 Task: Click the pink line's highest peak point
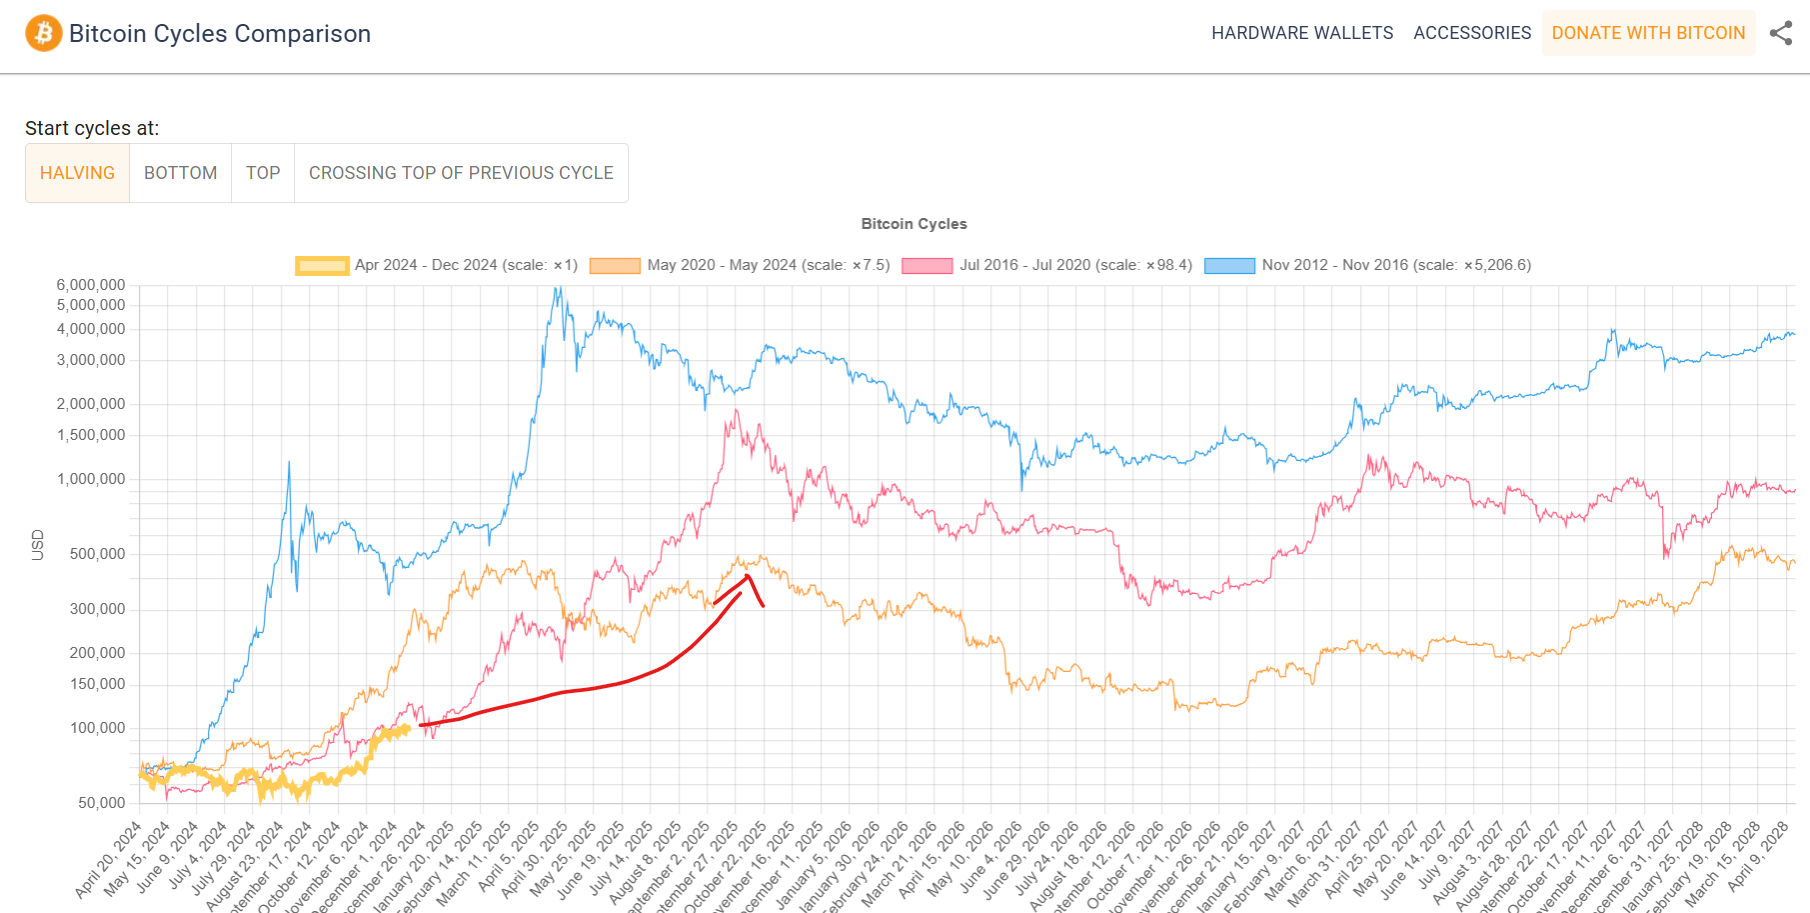click(736, 410)
